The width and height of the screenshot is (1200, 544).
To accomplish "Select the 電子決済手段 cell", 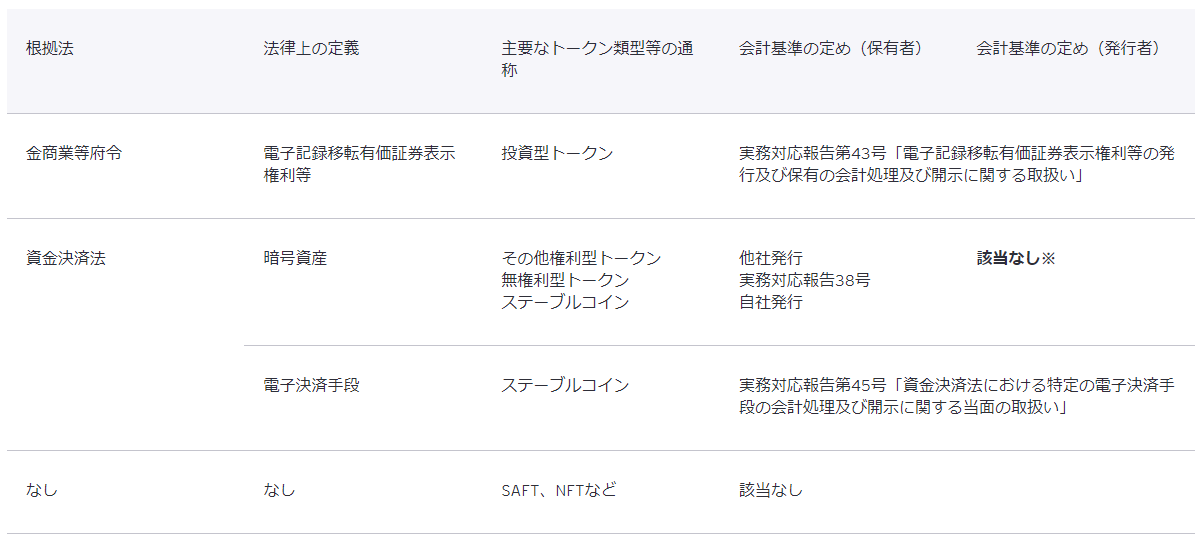I will (x=311, y=386).
